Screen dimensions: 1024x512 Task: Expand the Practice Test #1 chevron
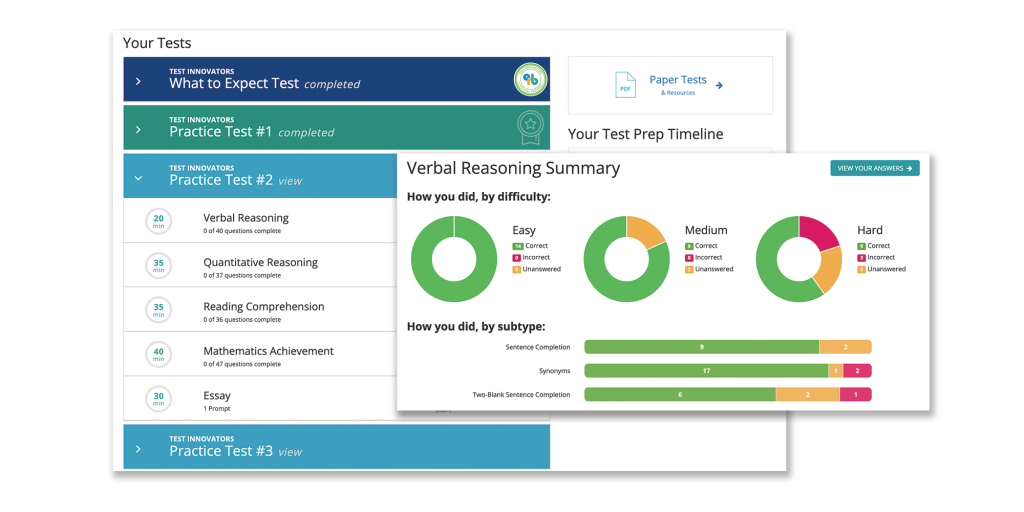point(138,129)
